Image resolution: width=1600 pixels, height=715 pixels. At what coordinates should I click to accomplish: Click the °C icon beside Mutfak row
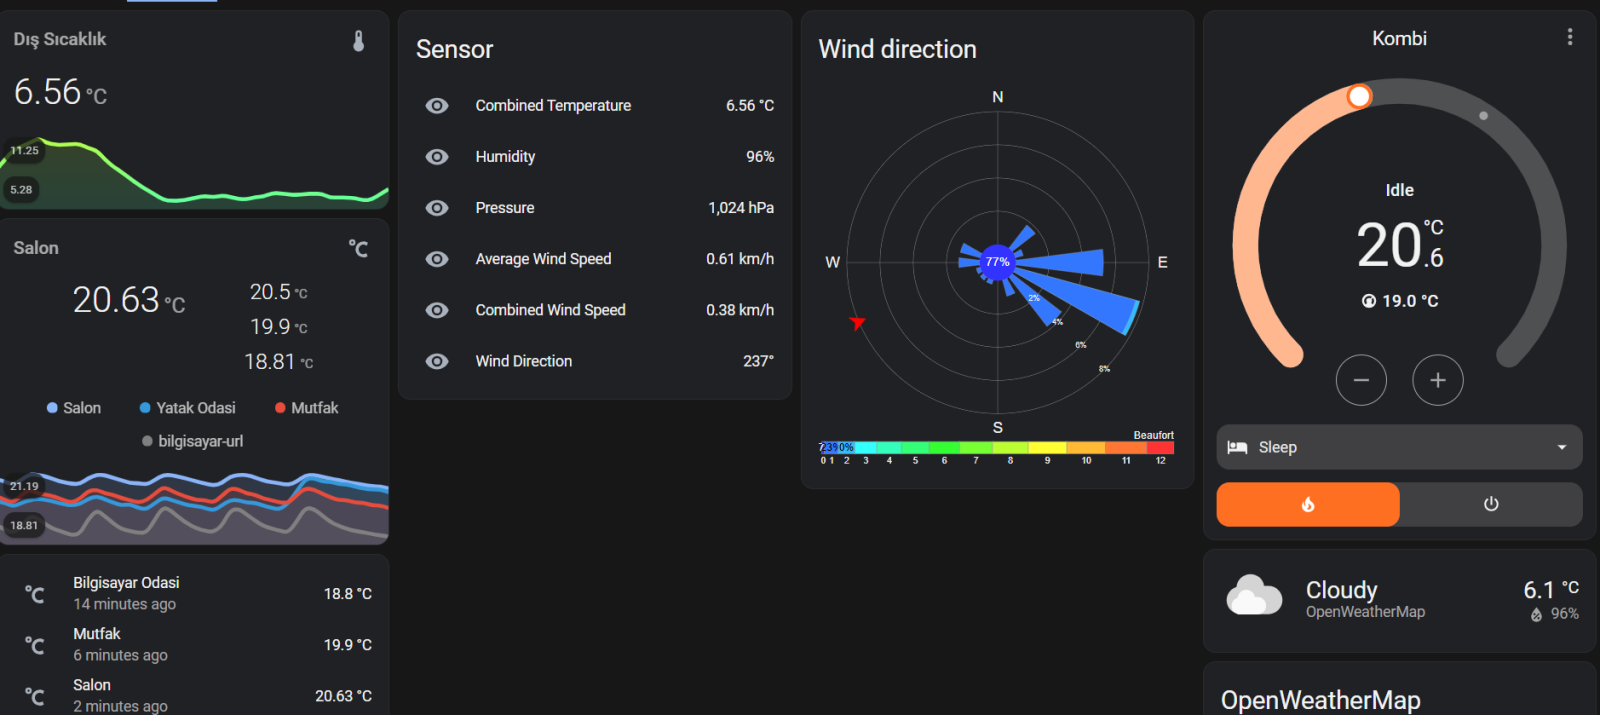click(x=34, y=646)
